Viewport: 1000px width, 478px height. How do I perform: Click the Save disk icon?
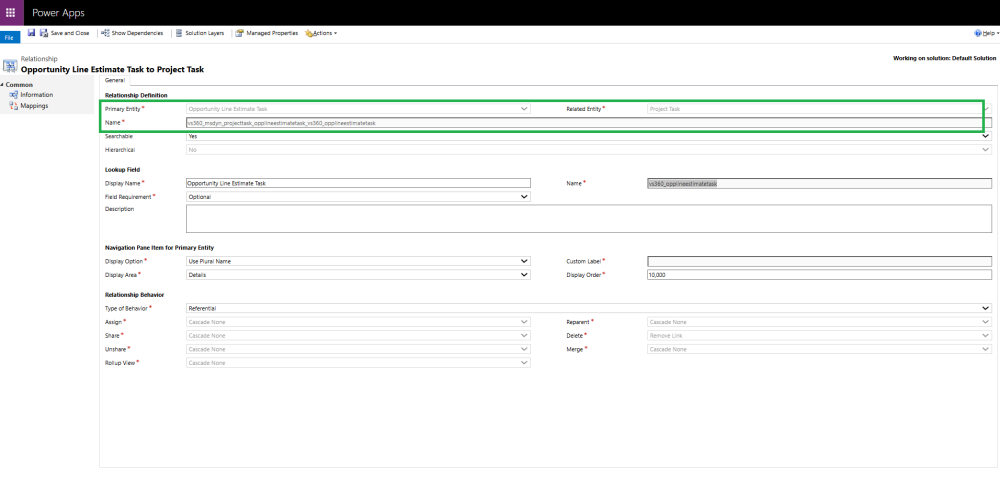pos(31,33)
